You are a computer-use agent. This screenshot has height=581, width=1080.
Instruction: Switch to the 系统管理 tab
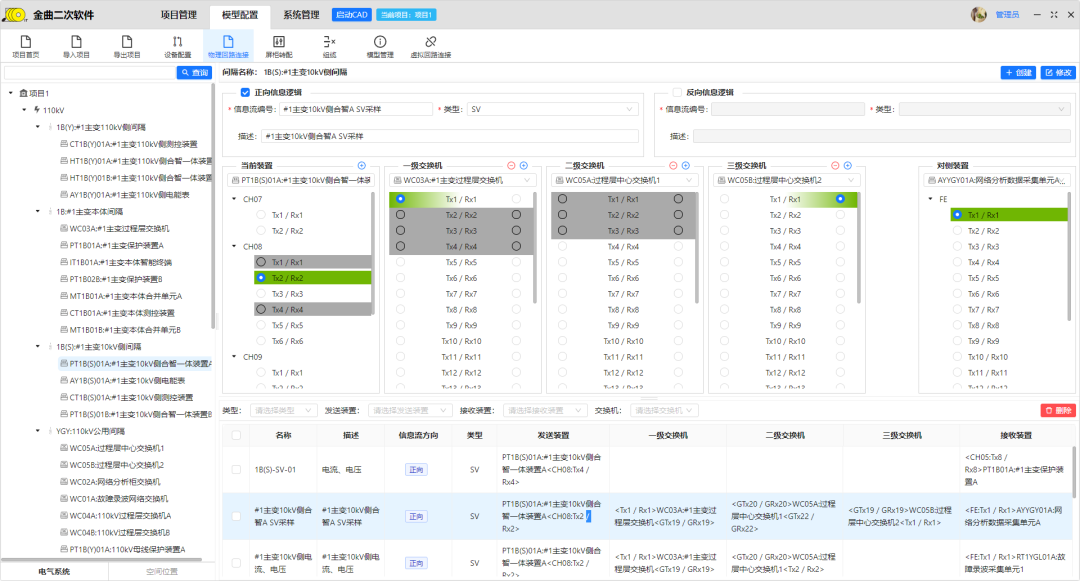(x=301, y=15)
